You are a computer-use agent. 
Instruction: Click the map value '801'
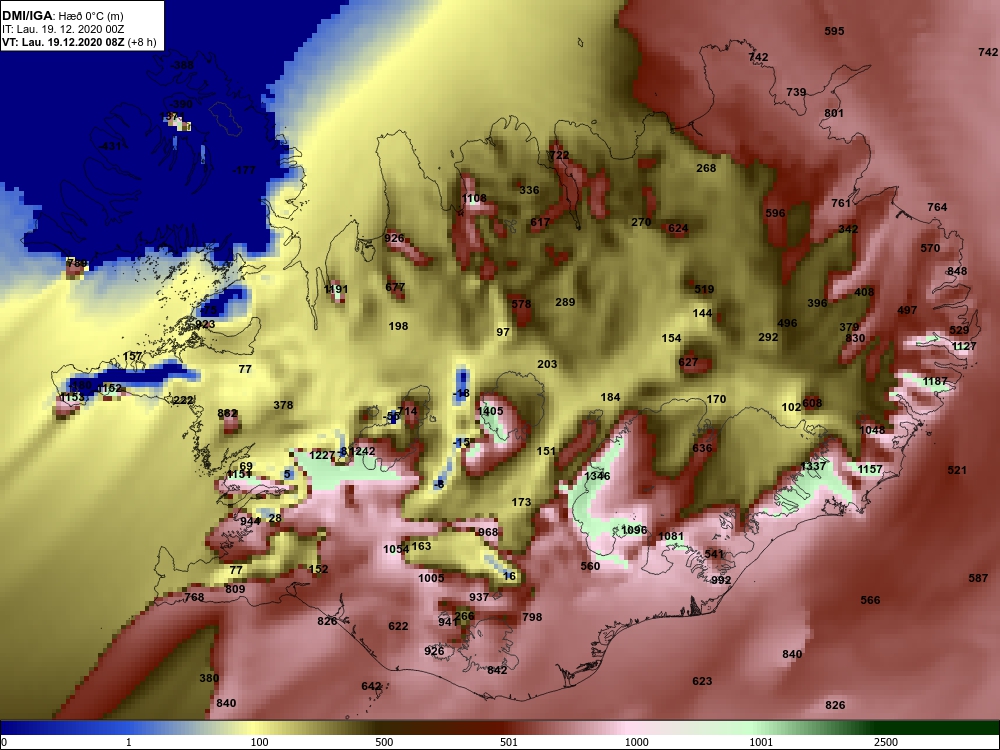pos(834,114)
